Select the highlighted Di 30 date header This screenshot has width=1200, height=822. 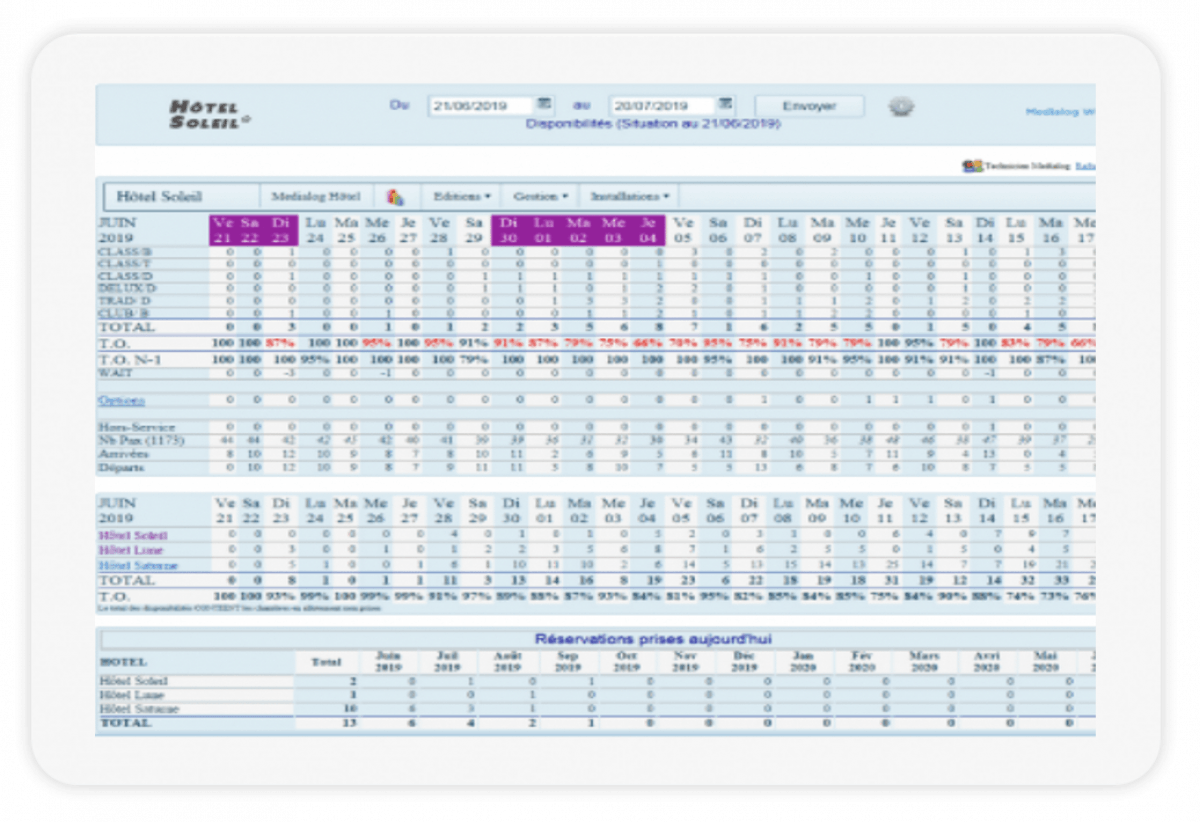click(508, 229)
